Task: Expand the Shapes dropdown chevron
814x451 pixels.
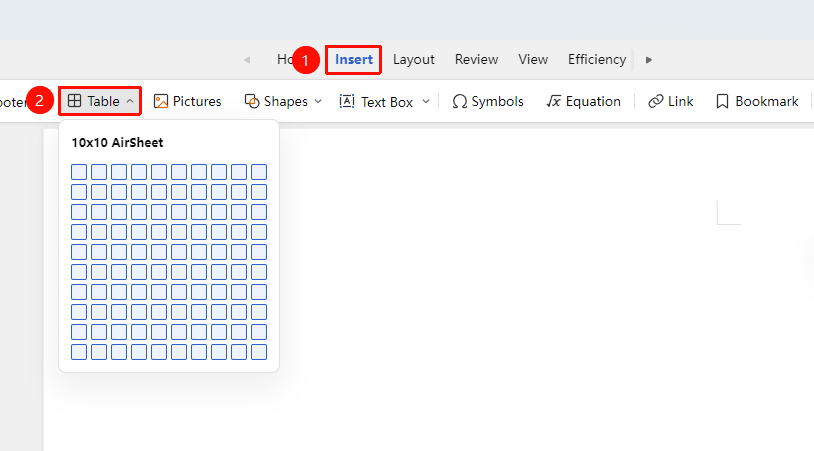Action: pos(318,102)
